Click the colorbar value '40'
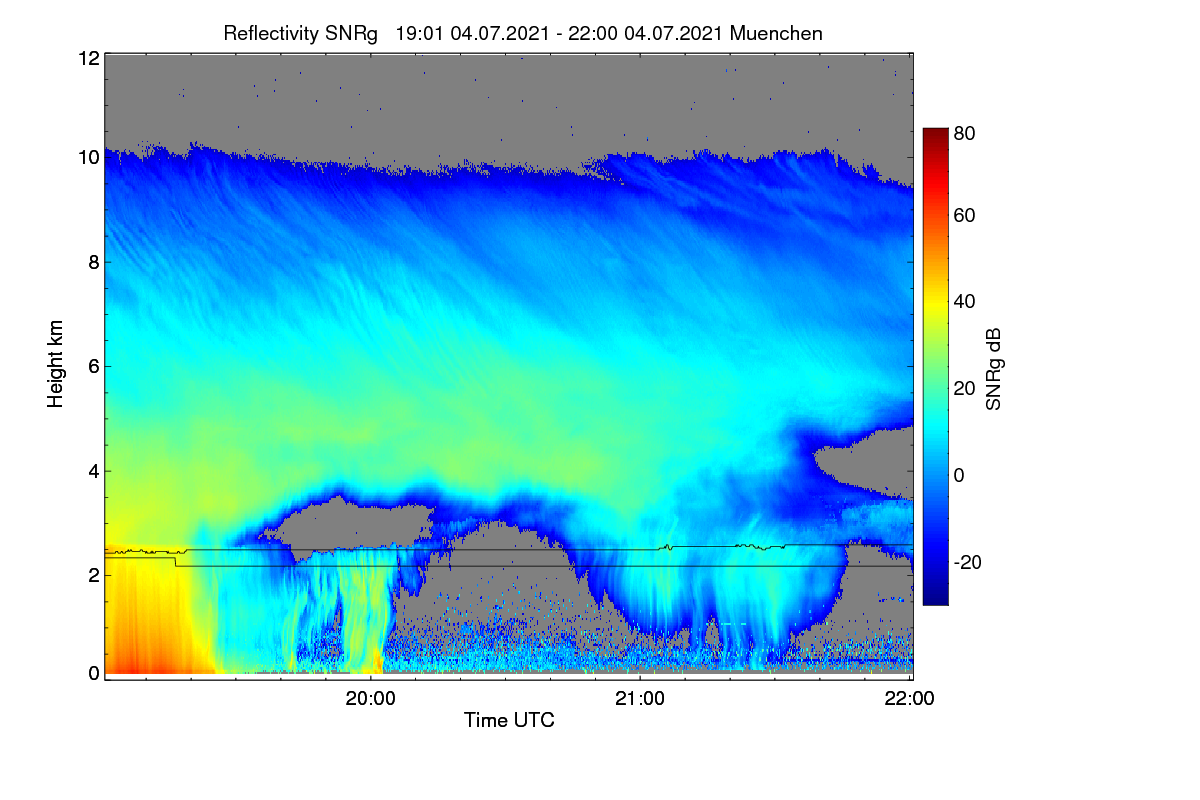Screen dimensions: 1200x800 pyautogui.click(x=965, y=301)
